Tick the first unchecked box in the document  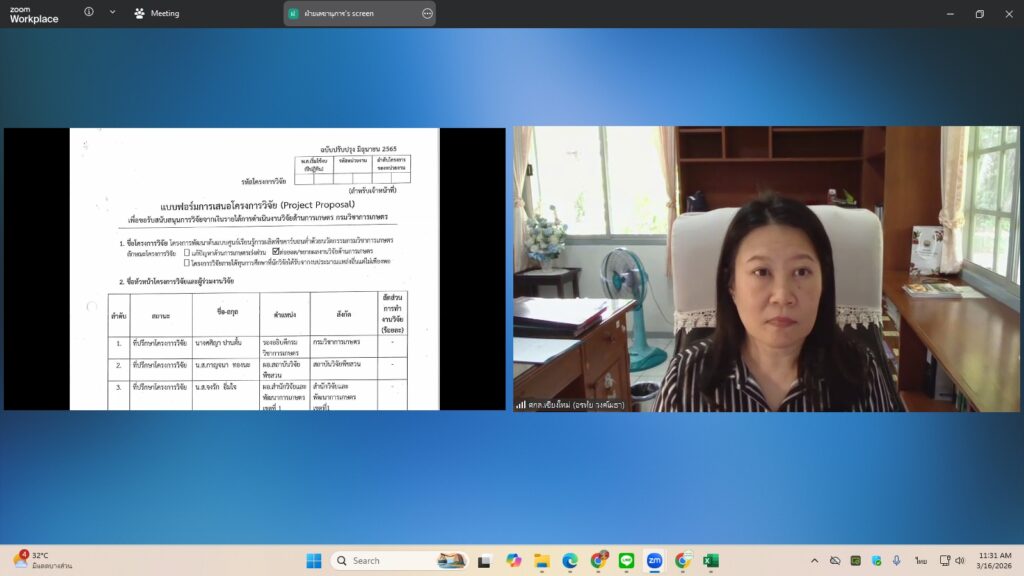(187, 252)
